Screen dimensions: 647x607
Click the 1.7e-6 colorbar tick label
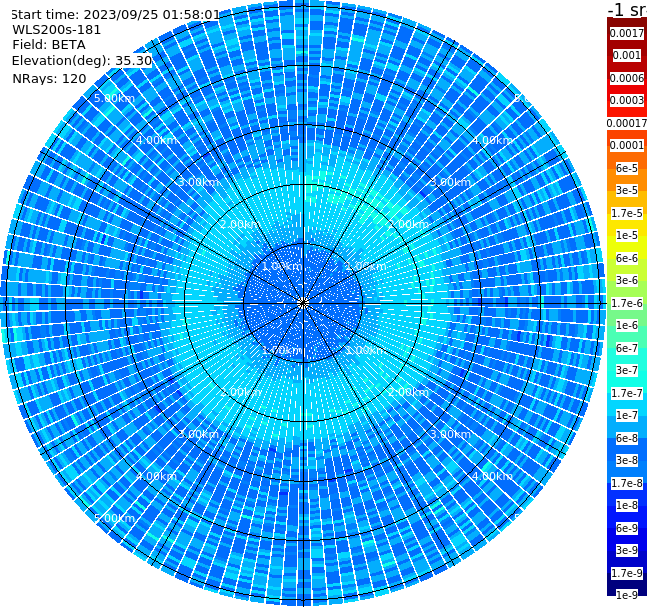pyautogui.click(x=627, y=303)
